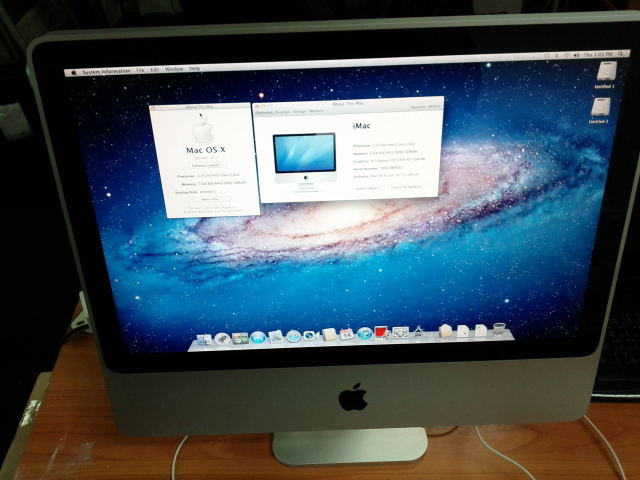This screenshot has height=480, width=640.
Task: Open iTunes from the Dock
Action: point(364,333)
